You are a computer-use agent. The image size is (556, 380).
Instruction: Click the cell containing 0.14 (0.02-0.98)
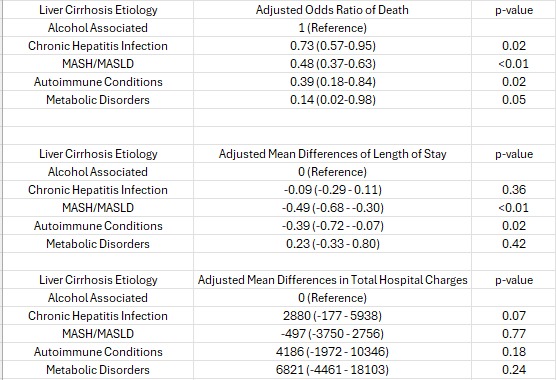click(332, 100)
